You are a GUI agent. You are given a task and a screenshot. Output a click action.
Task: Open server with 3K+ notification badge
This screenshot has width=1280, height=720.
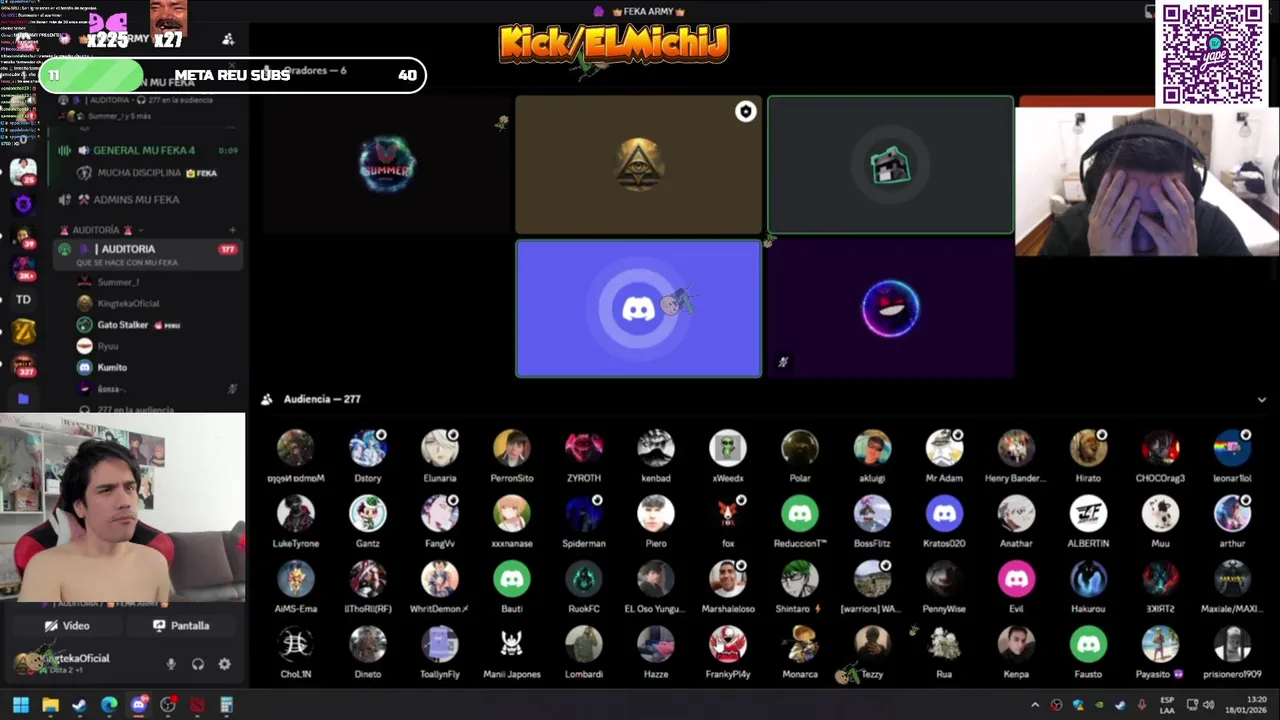(23, 268)
